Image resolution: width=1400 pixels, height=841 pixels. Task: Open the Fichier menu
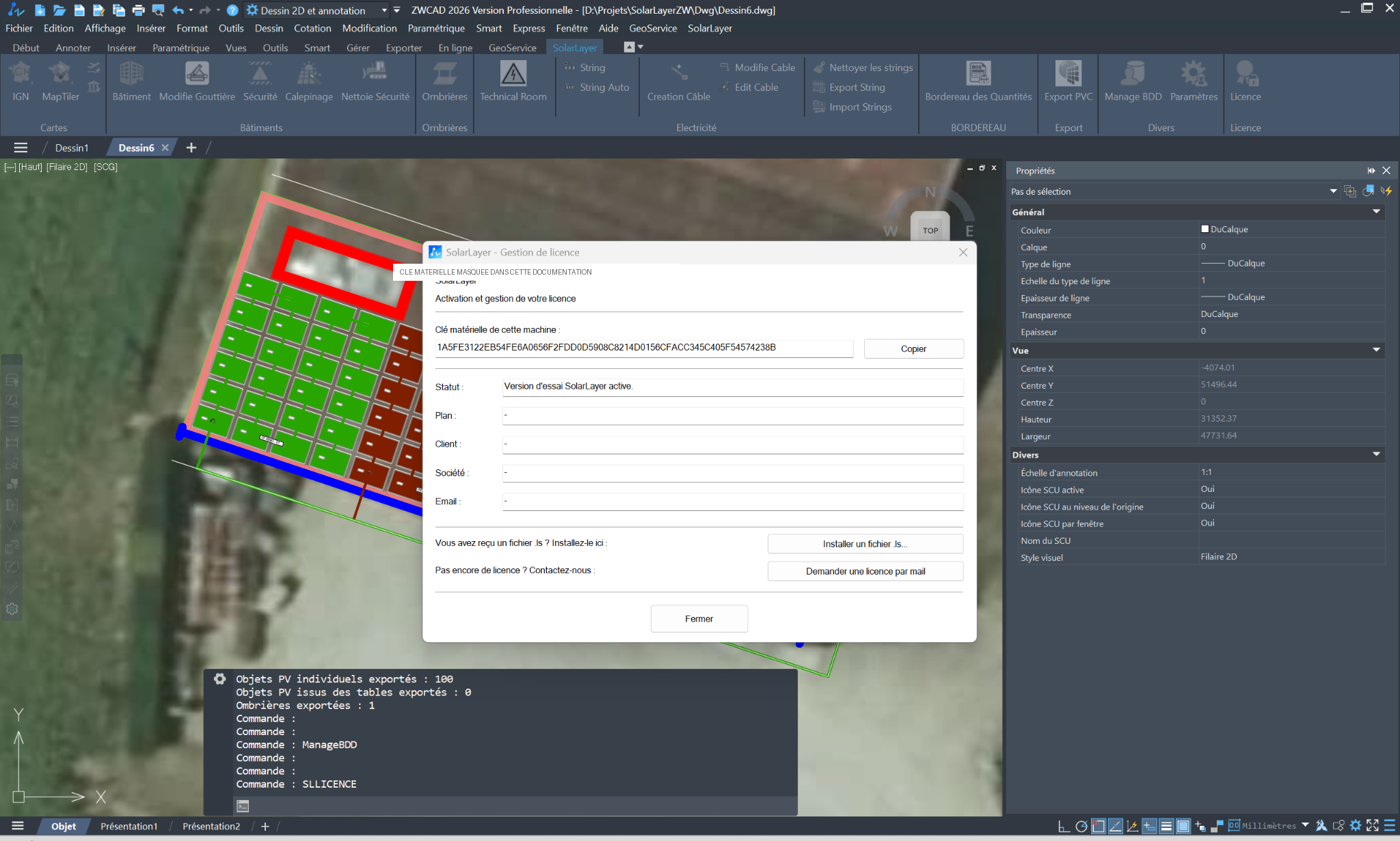[19, 28]
